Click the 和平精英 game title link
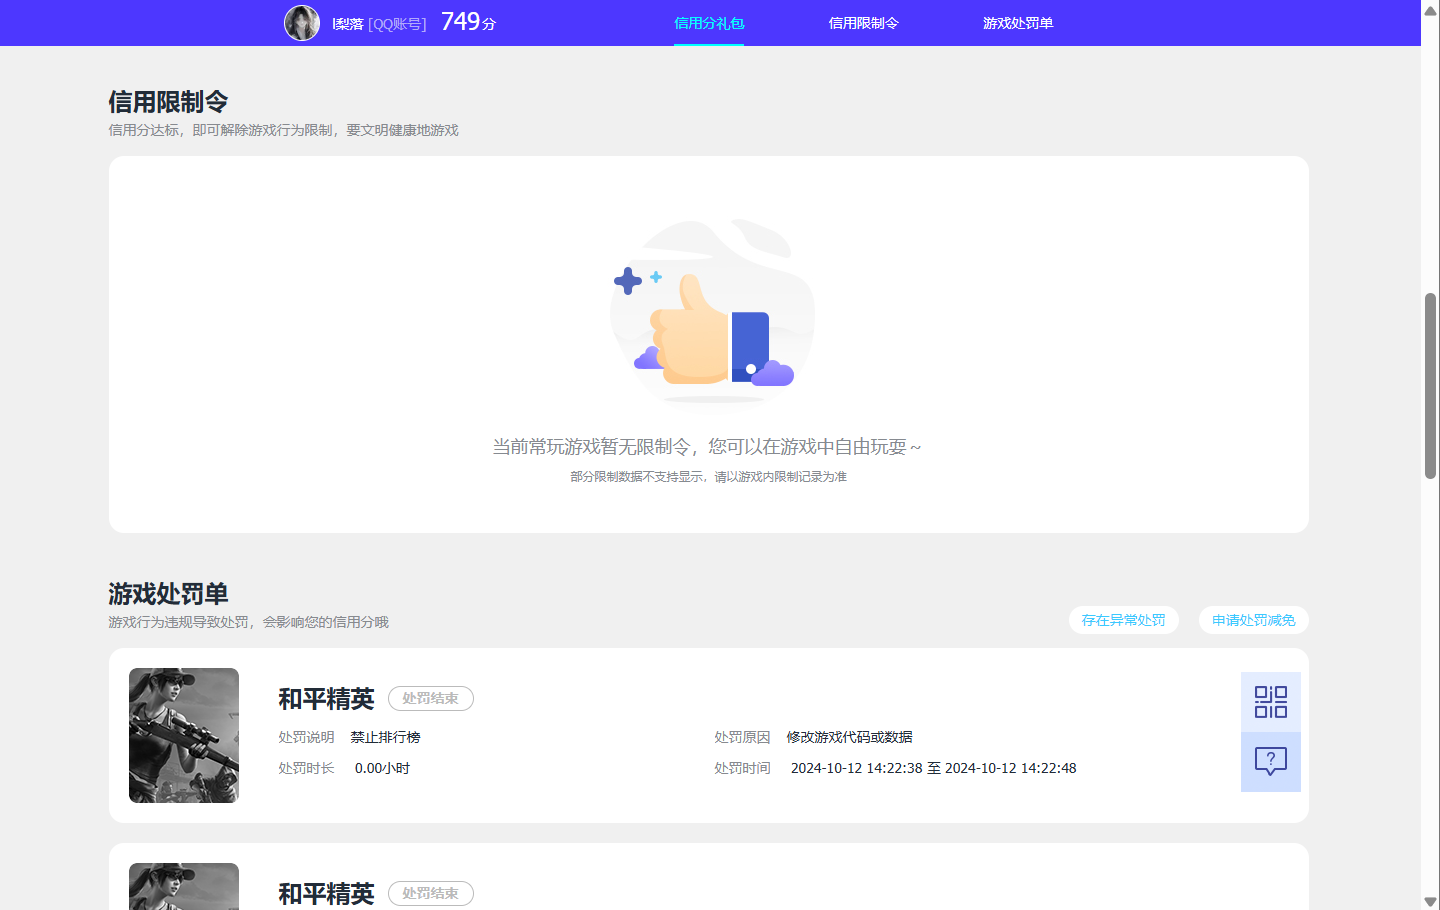Image resolution: width=1440 pixels, height=910 pixels. click(x=325, y=699)
